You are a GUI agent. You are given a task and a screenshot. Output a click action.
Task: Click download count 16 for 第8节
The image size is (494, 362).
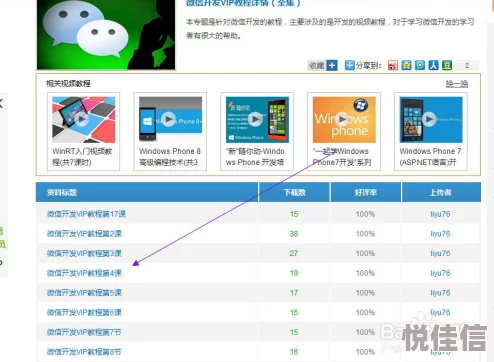(x=294, y=352)
